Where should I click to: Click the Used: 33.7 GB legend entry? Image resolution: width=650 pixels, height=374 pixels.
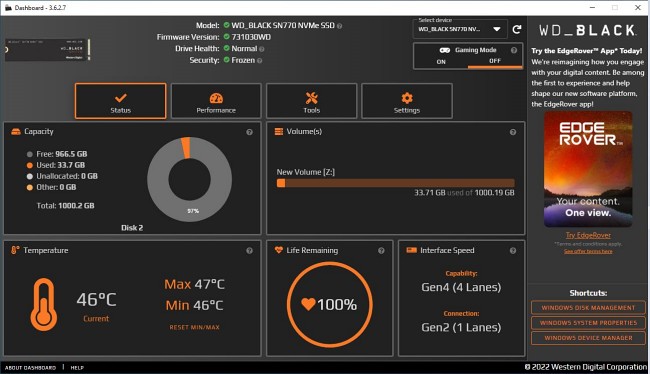coord(56,165)
